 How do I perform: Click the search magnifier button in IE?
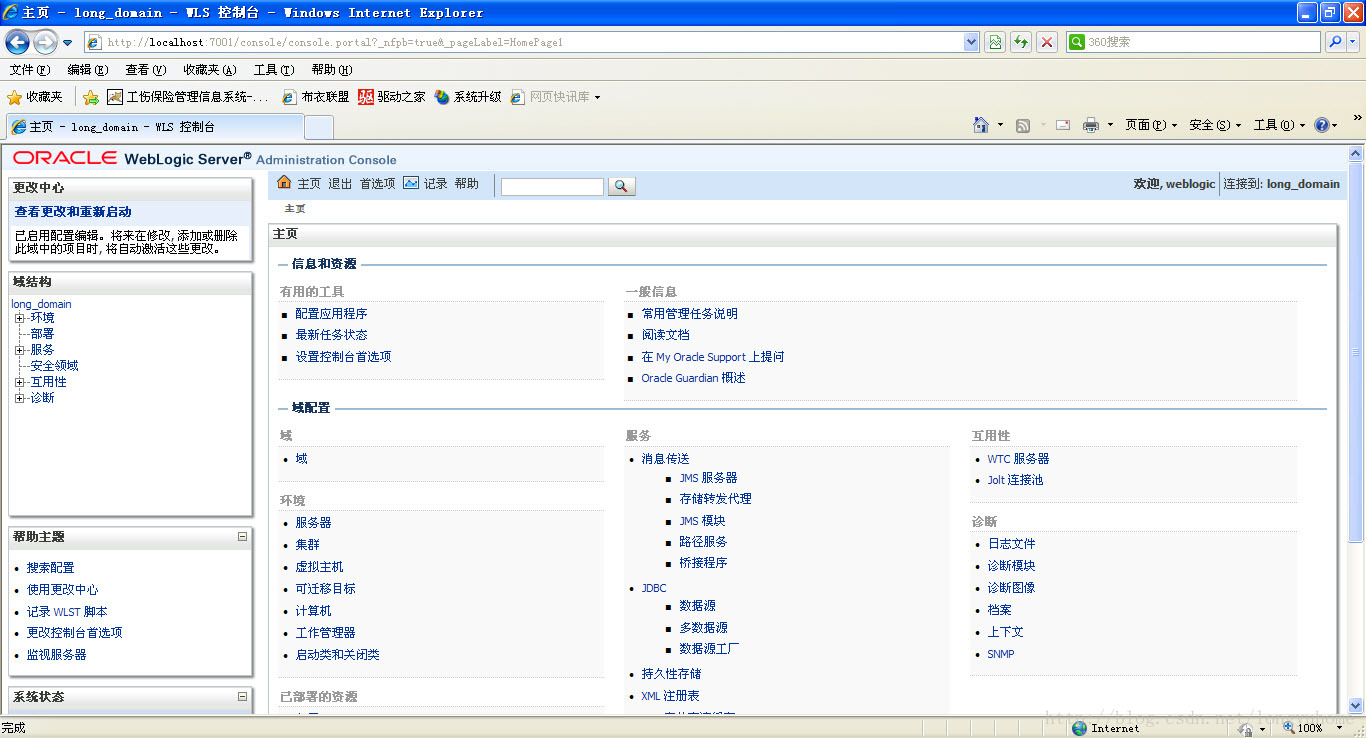(1335, 42)
